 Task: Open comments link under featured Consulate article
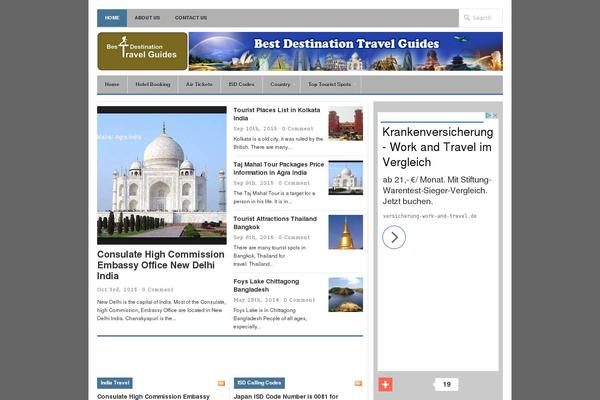click(x=158, y=290)
